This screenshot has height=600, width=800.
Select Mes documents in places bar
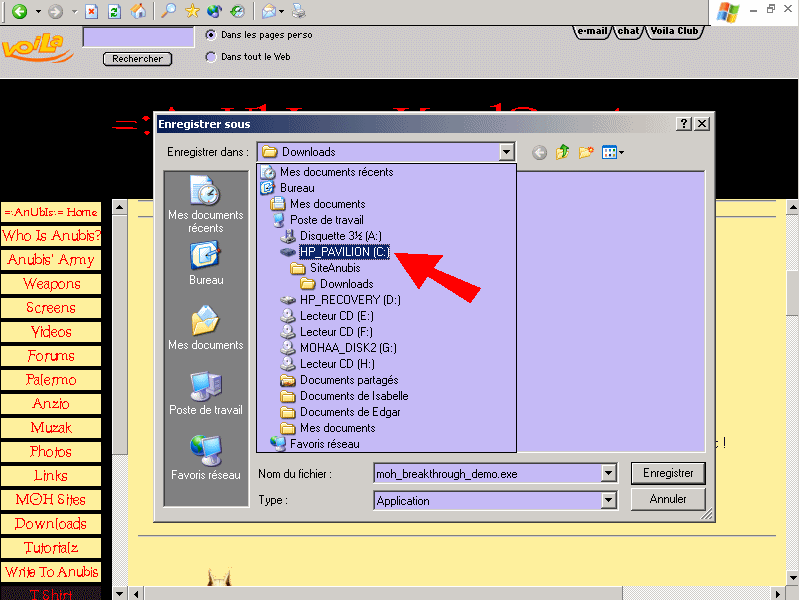(206, 328)
